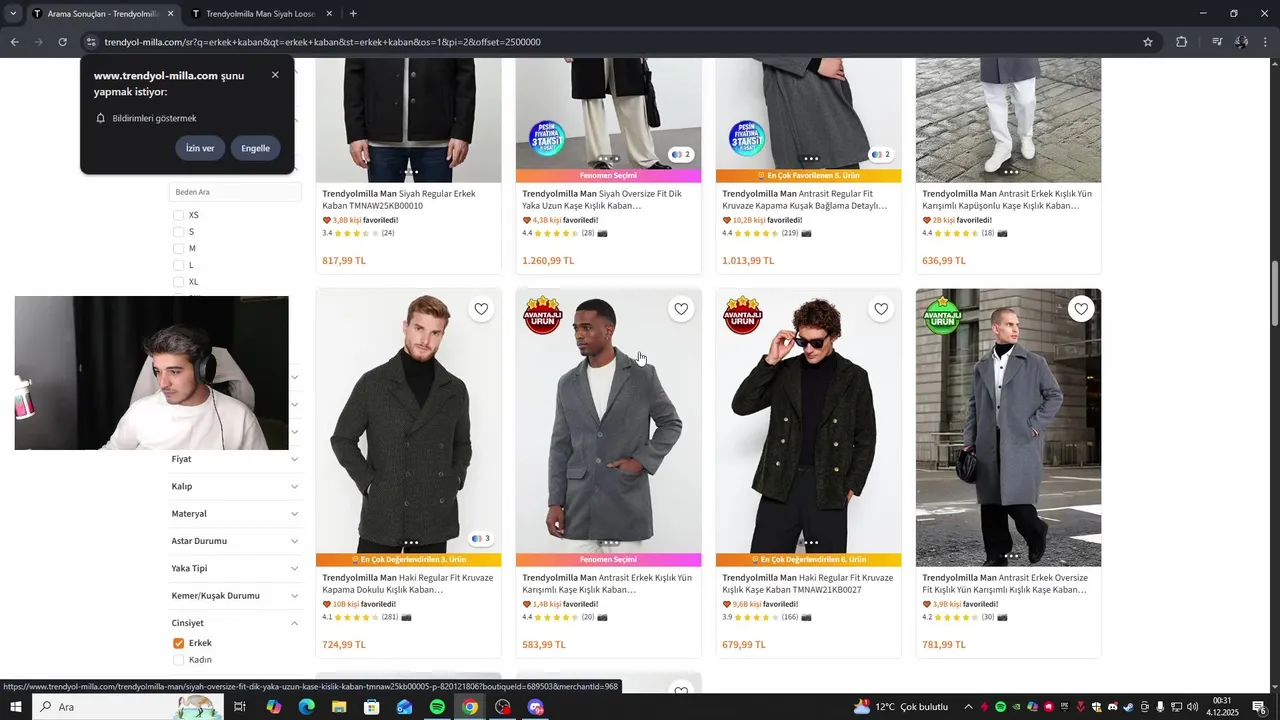This screenshot has width=1280, height=720.
Task: Click heart icon on grey Antrasit Erkek coat
Action: pyautogui.click(x=681, y=309)
